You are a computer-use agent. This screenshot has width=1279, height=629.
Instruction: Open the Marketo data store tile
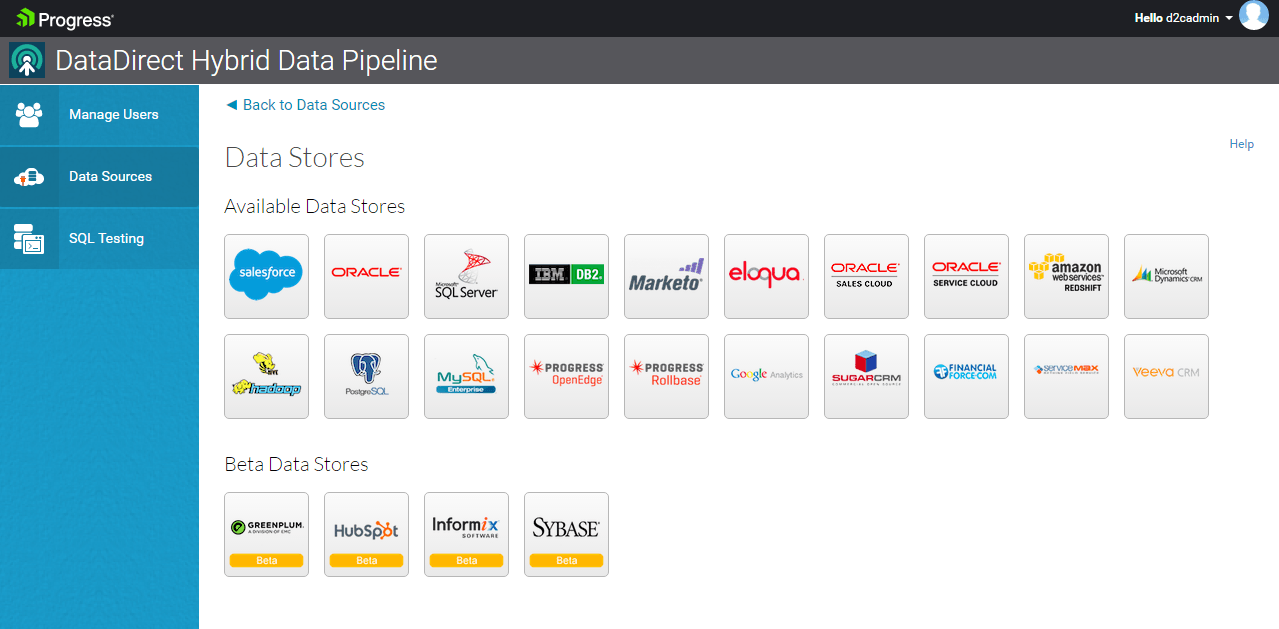[x=666, y=276]
